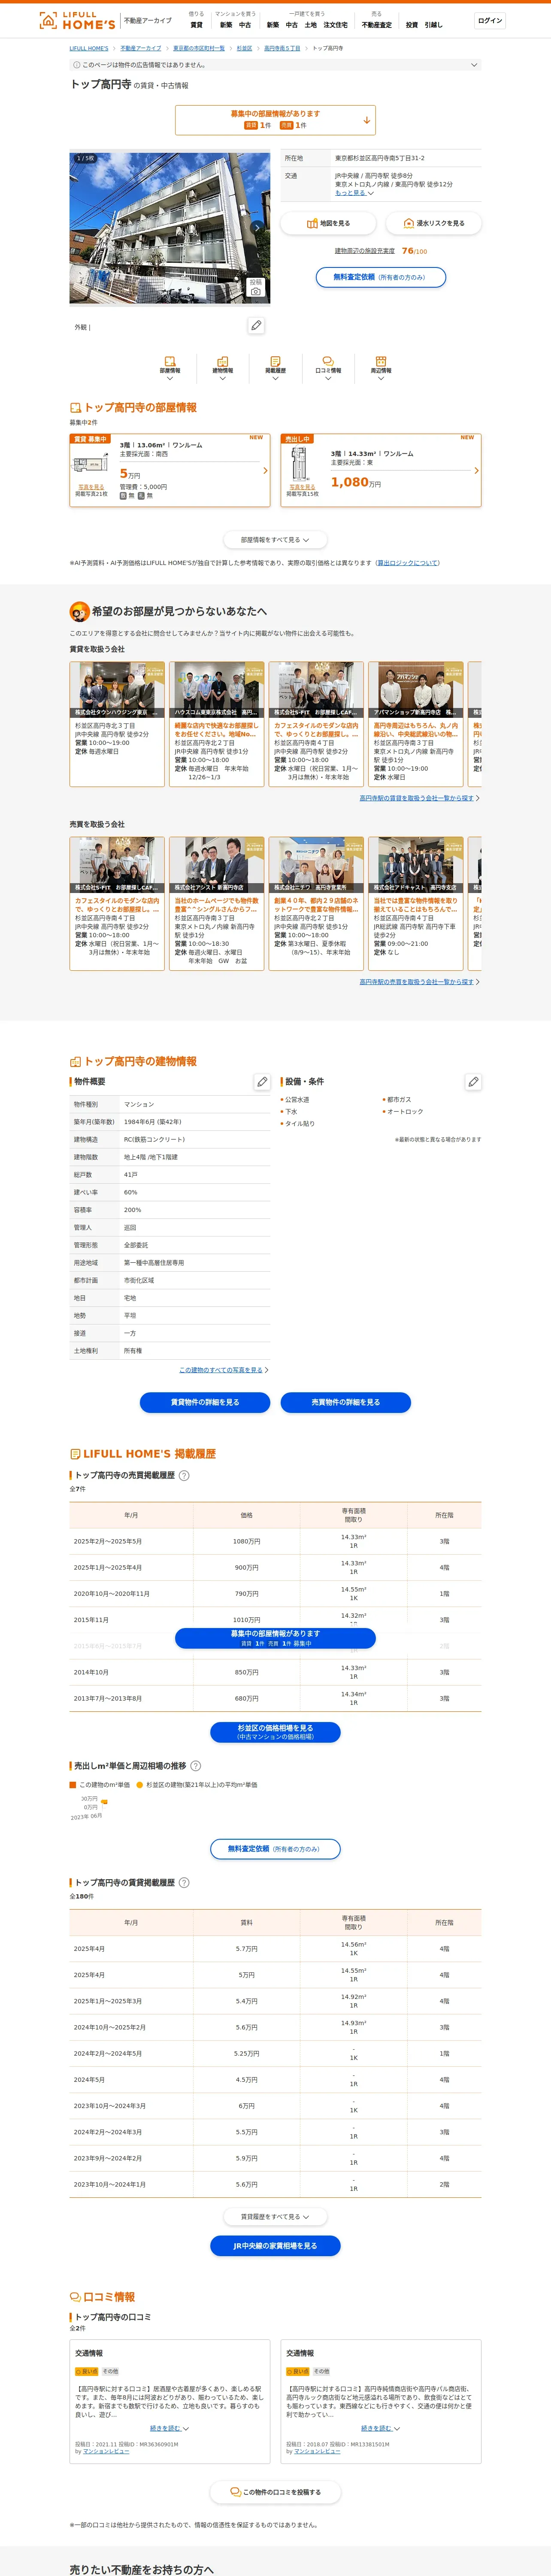Open 中古 under 一戸建てを買う menu

pyautogui.click(x=291, y=25)
